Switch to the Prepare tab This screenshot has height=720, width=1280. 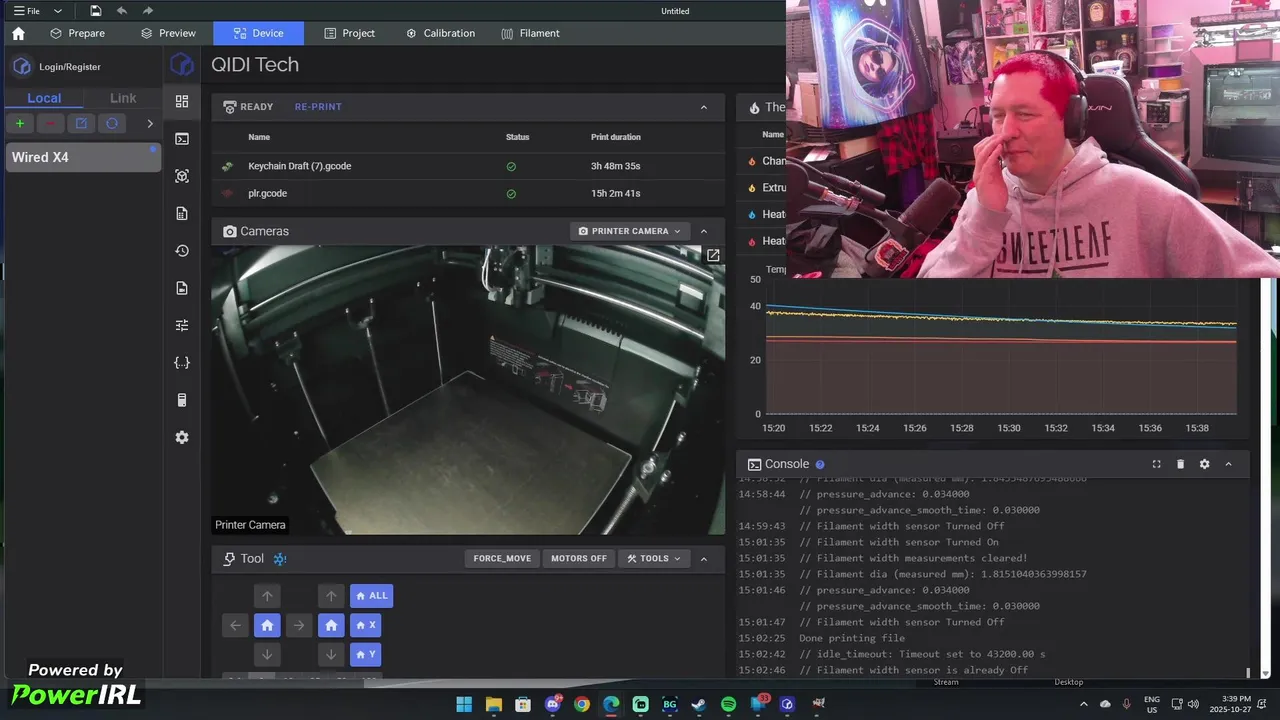coord(78,33)
